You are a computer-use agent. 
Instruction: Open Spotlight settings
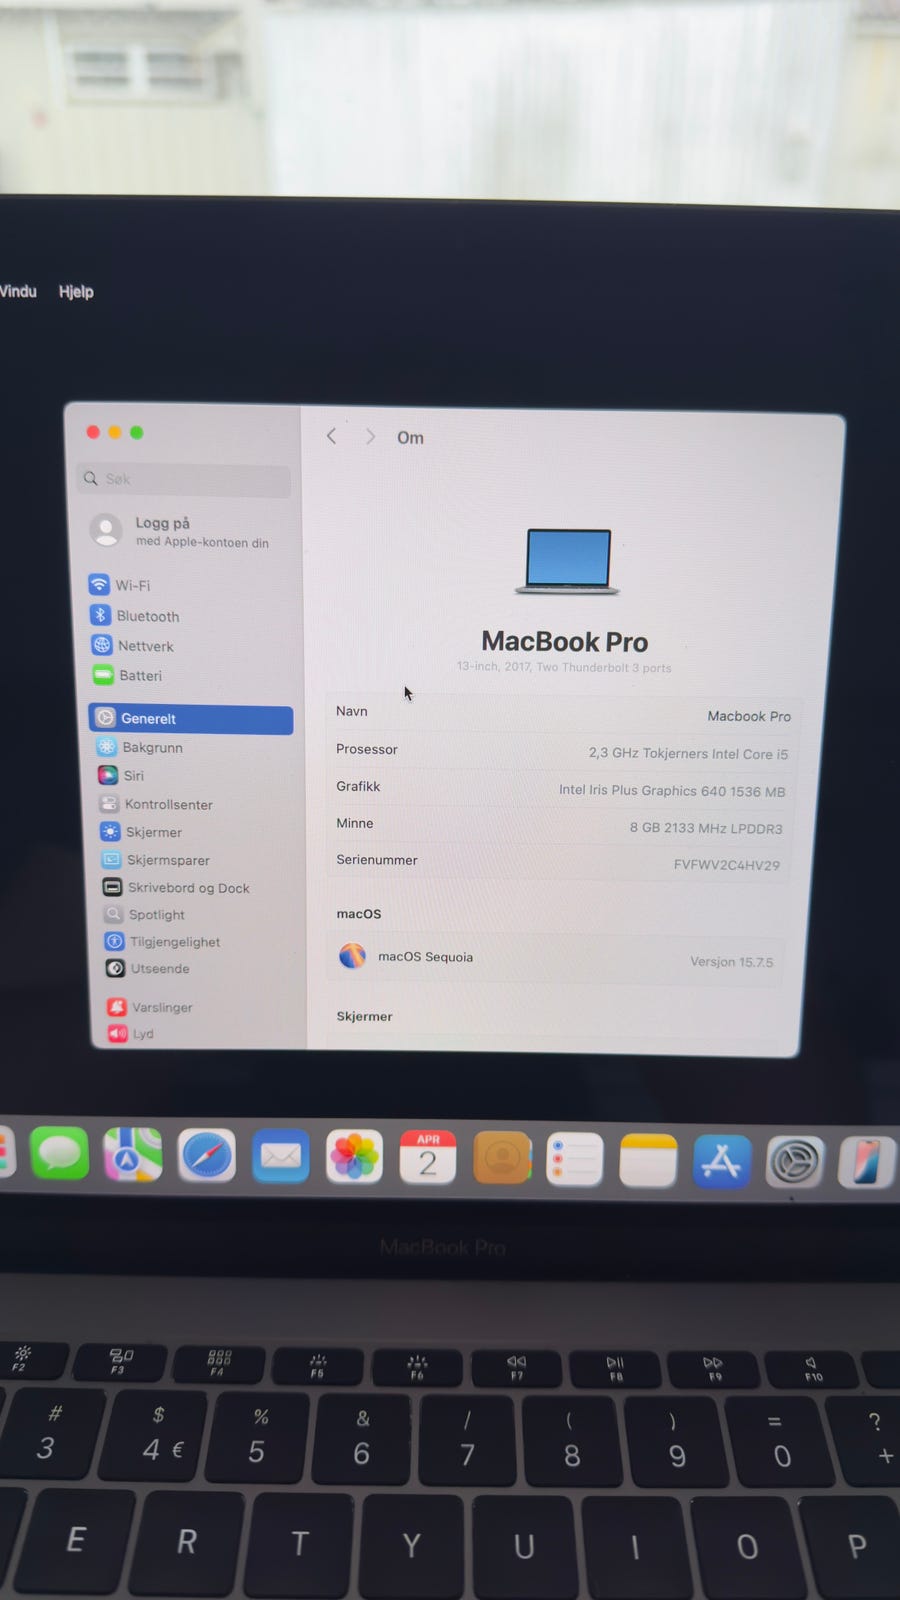(145, 915)
